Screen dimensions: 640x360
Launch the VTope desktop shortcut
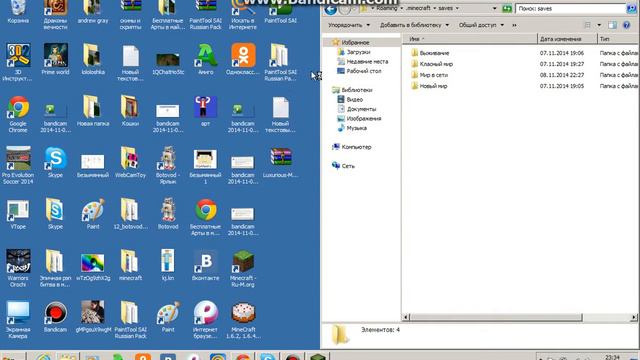coord(18,214)
